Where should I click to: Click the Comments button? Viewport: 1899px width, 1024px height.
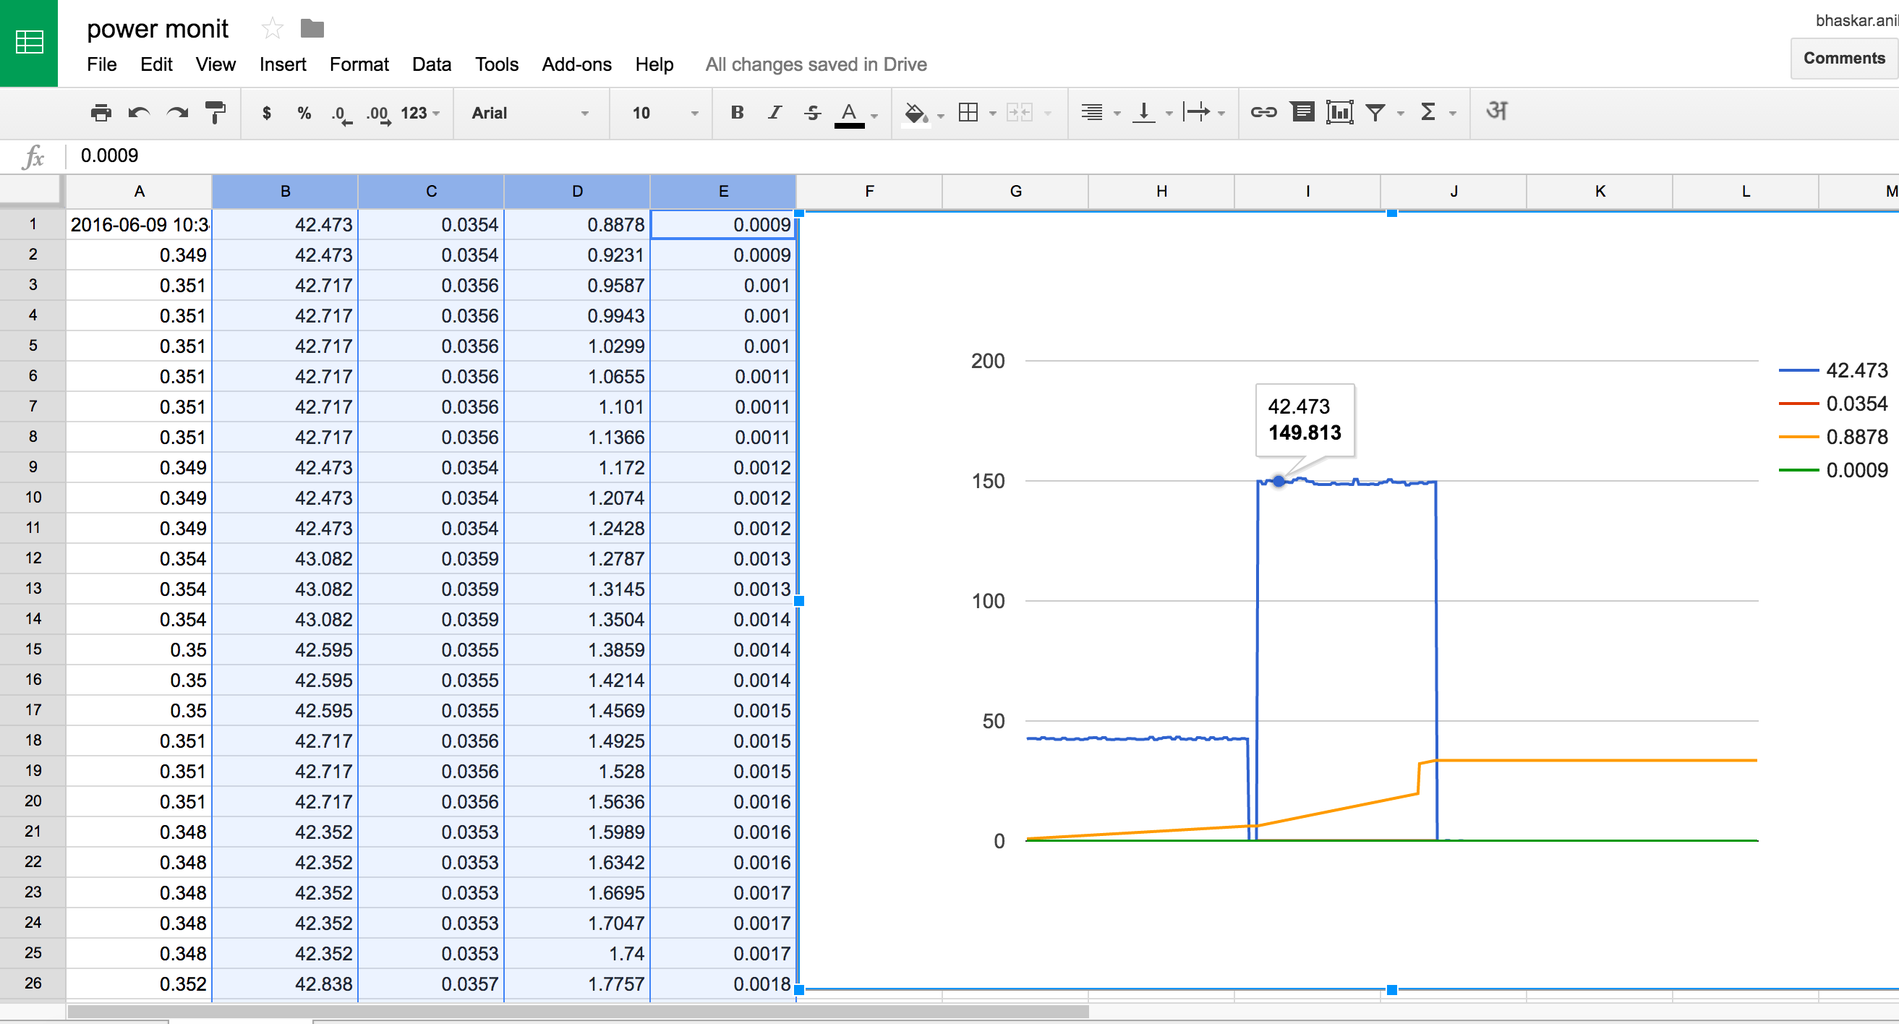(1843, 57)
